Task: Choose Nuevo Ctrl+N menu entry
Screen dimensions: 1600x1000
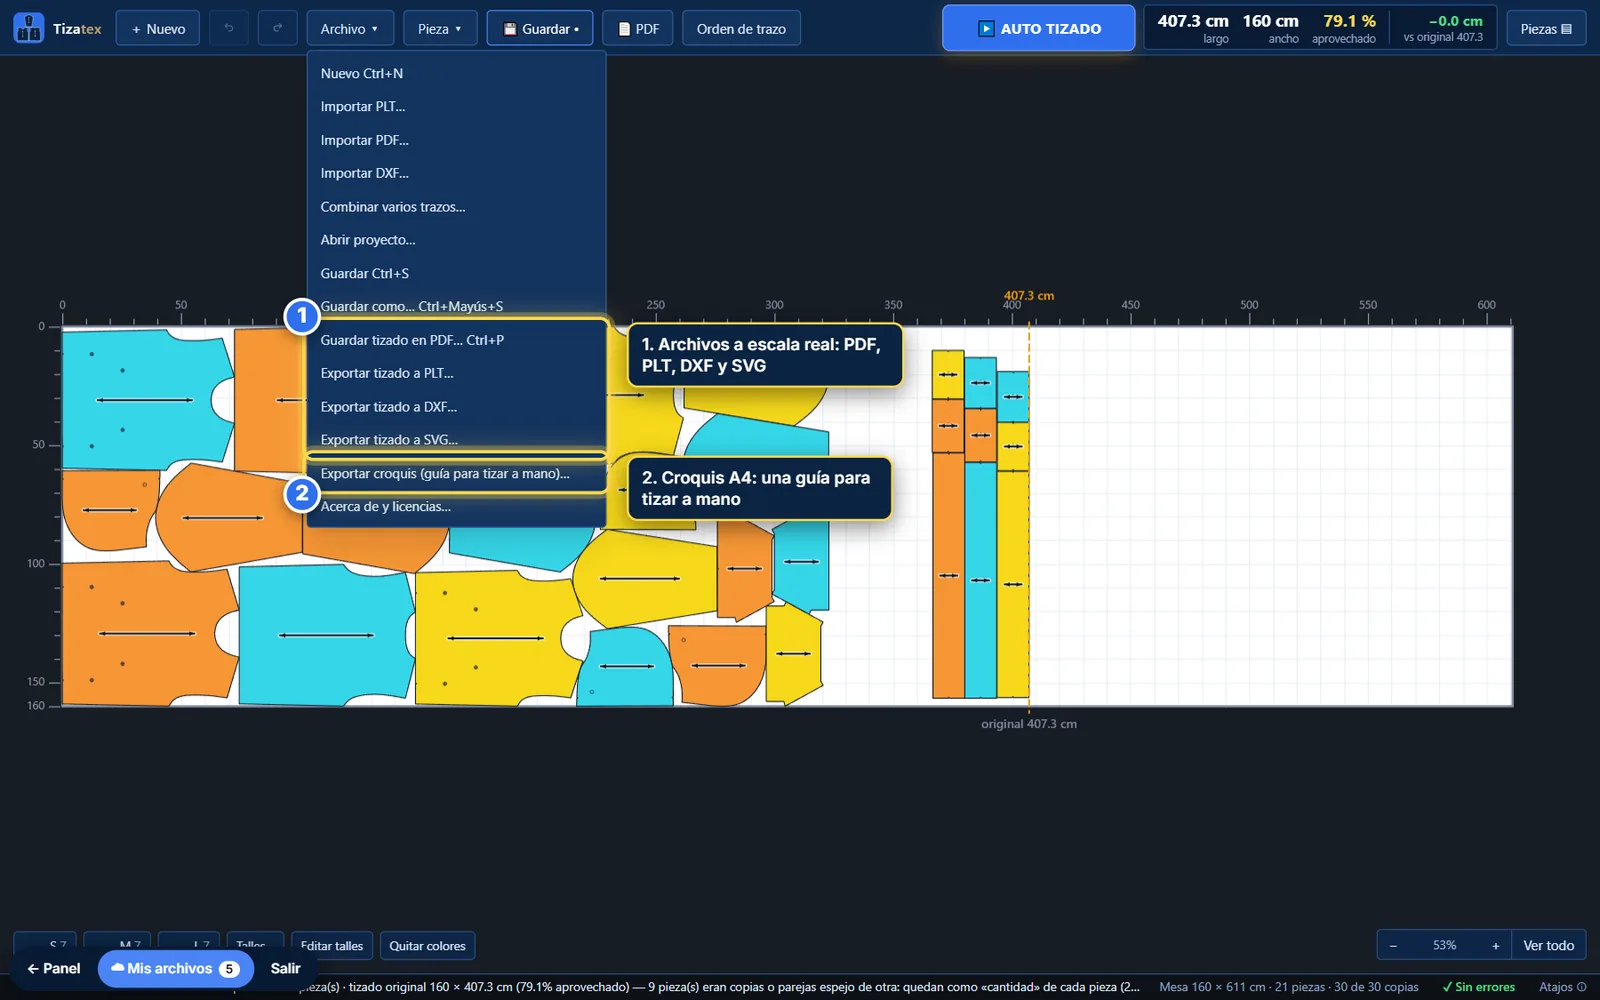Action: pos(457,73)
